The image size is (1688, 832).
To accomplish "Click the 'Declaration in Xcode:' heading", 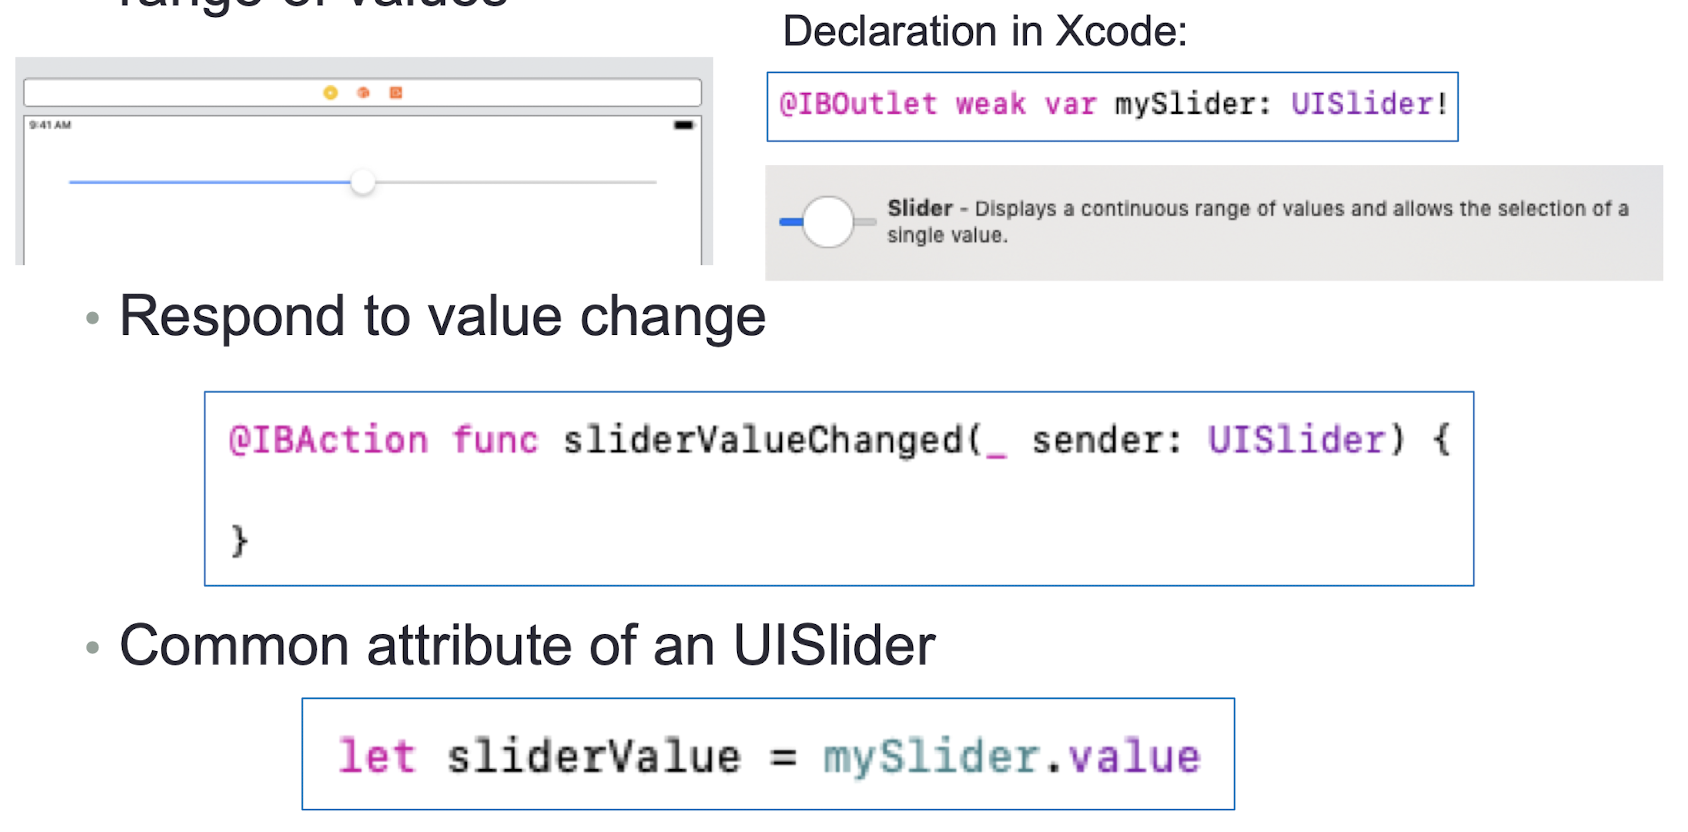I will [985, 32].
